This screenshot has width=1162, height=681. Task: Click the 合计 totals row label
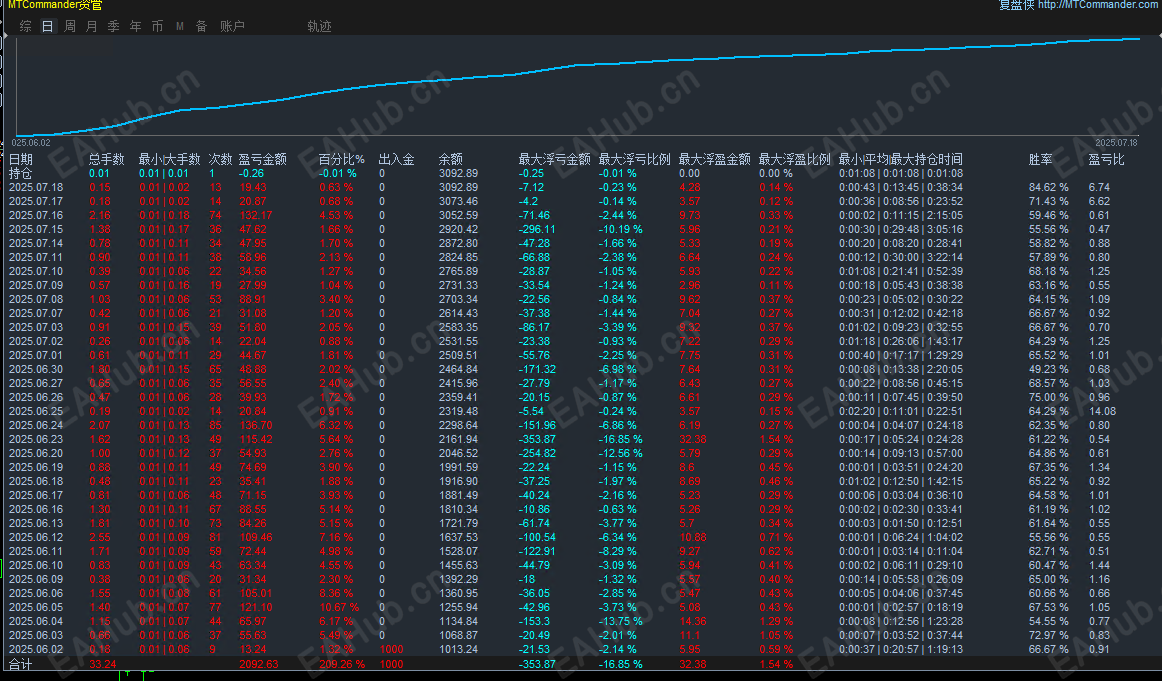click(x=21, y=664)
